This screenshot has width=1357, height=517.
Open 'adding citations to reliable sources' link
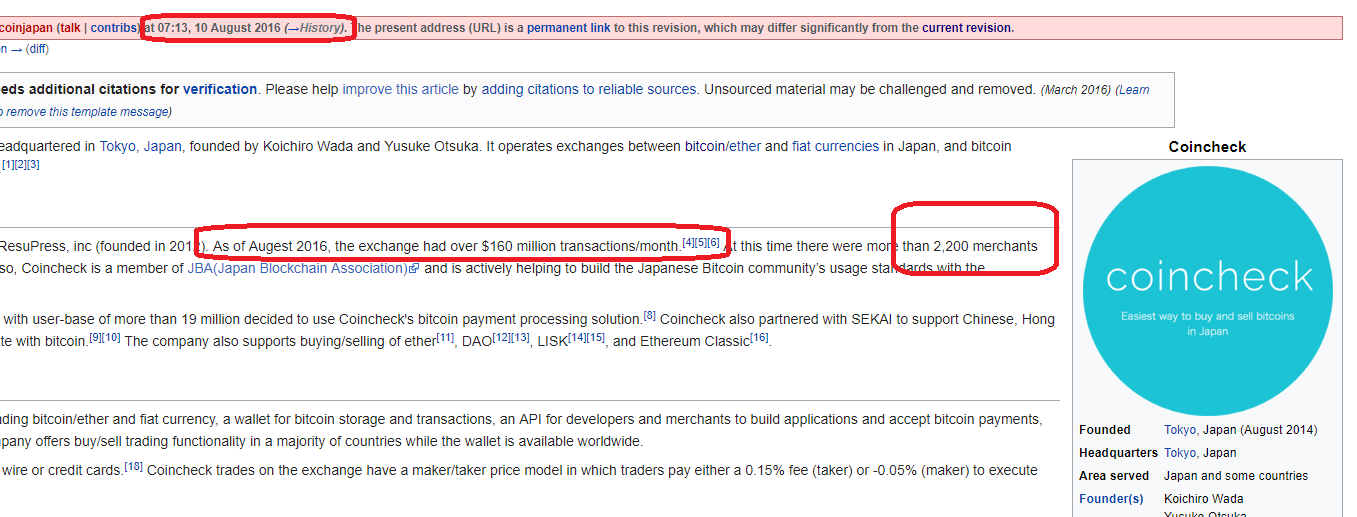click(x=589, y=89)
